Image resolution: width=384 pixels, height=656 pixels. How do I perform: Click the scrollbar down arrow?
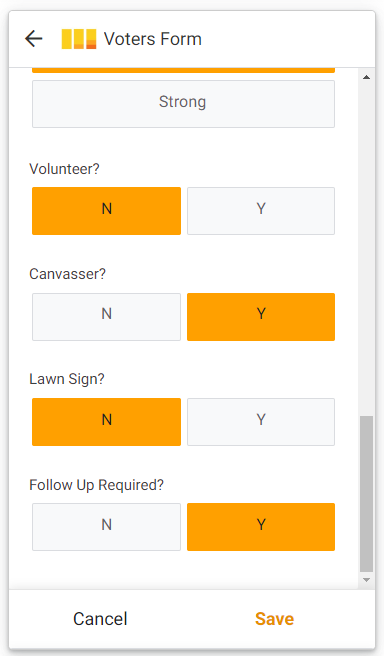(x=366, y=580)
